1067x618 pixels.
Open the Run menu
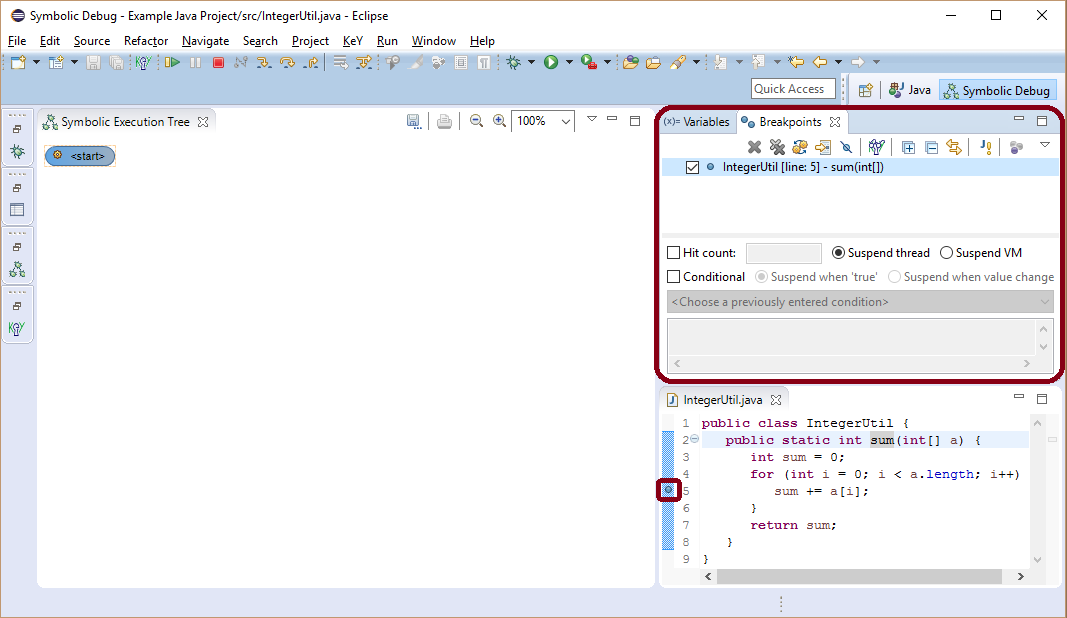(x=387, y=41)
